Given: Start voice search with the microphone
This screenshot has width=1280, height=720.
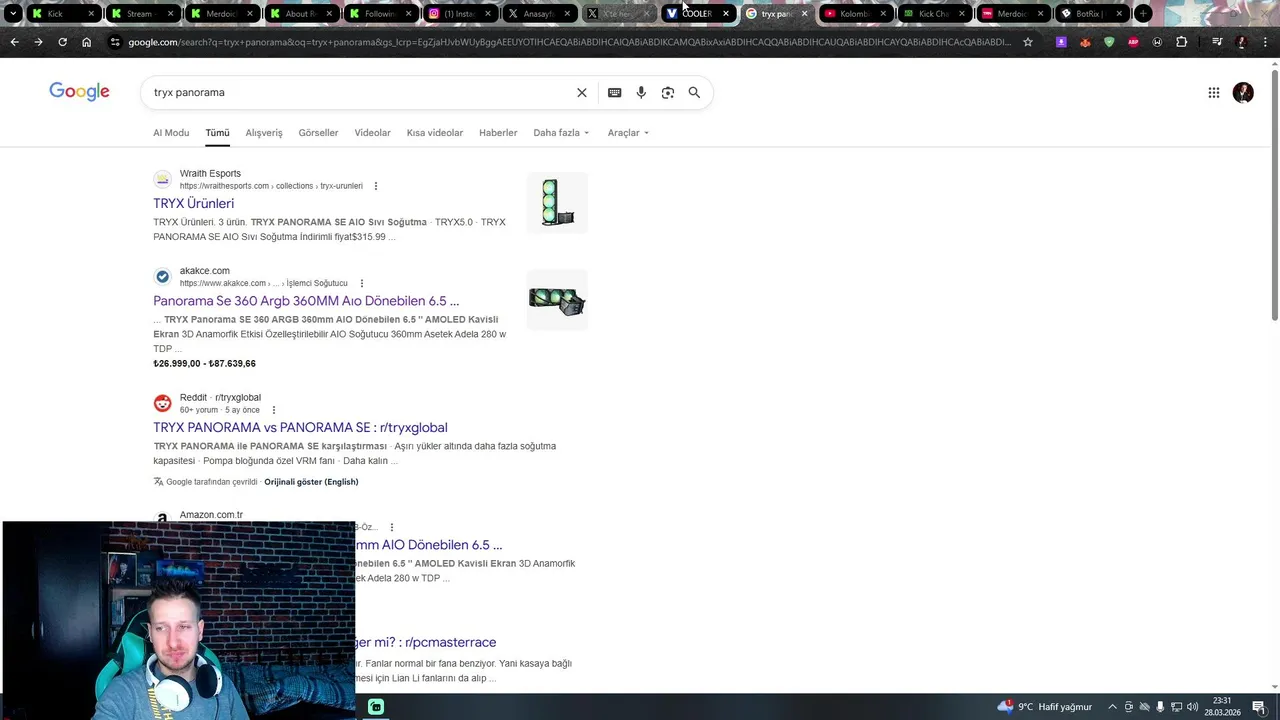Looking at the screenshot, I should pos(641,92).
